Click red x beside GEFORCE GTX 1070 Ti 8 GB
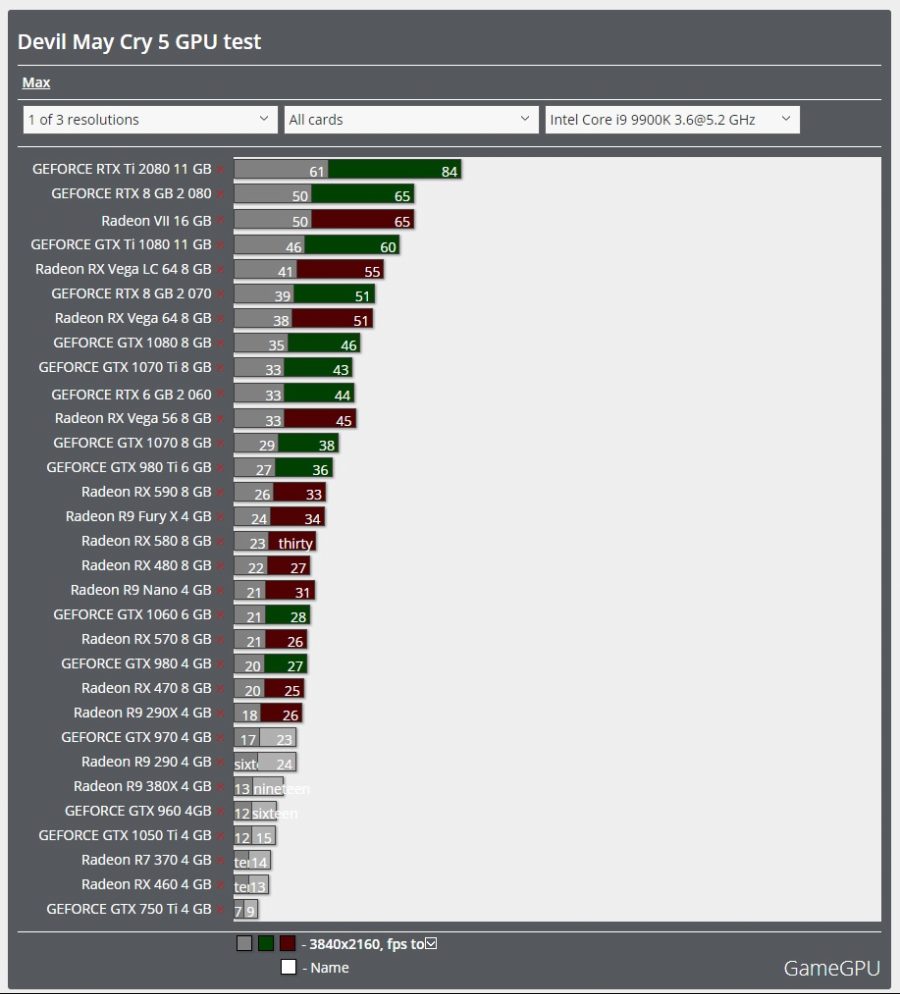Image resolution: width=900 pixels, height=994 pixels. [x=221, y=368]
